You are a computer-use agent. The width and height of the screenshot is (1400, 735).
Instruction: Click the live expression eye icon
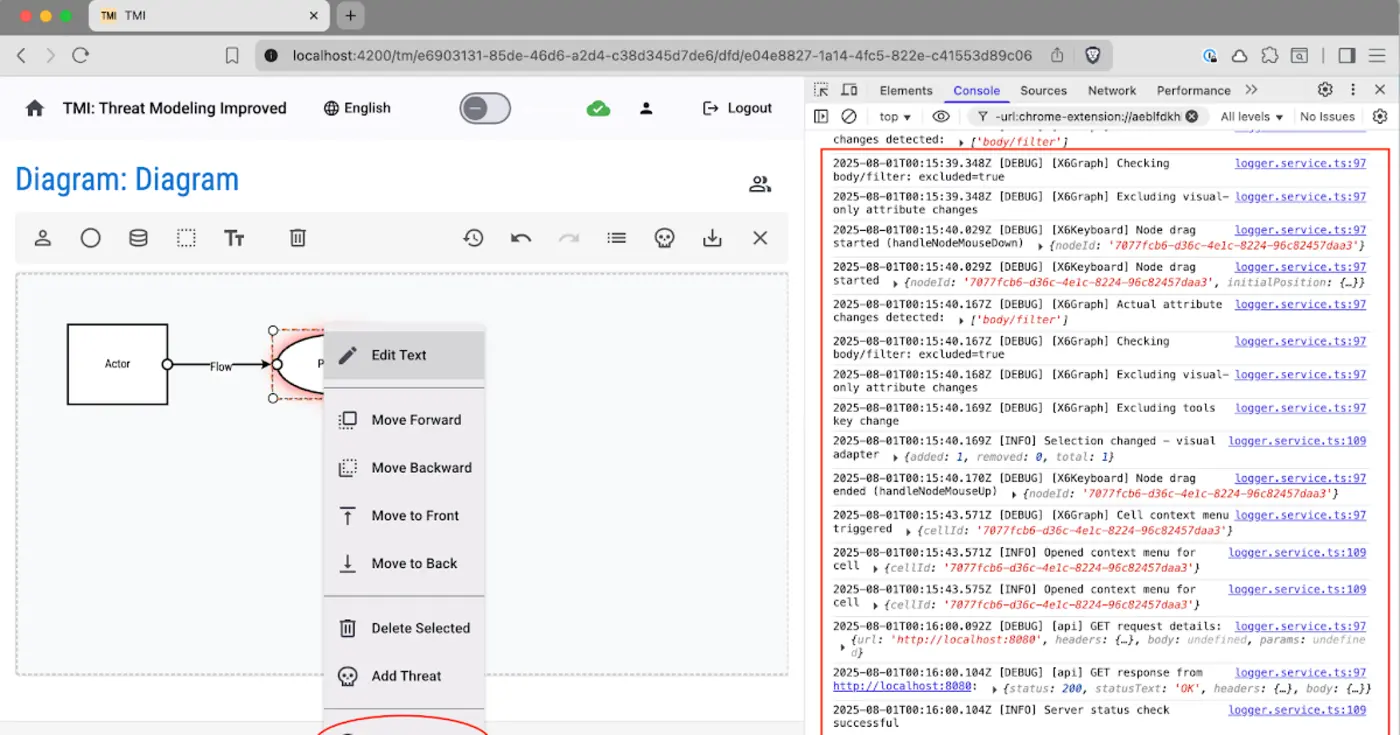point(940,117)
